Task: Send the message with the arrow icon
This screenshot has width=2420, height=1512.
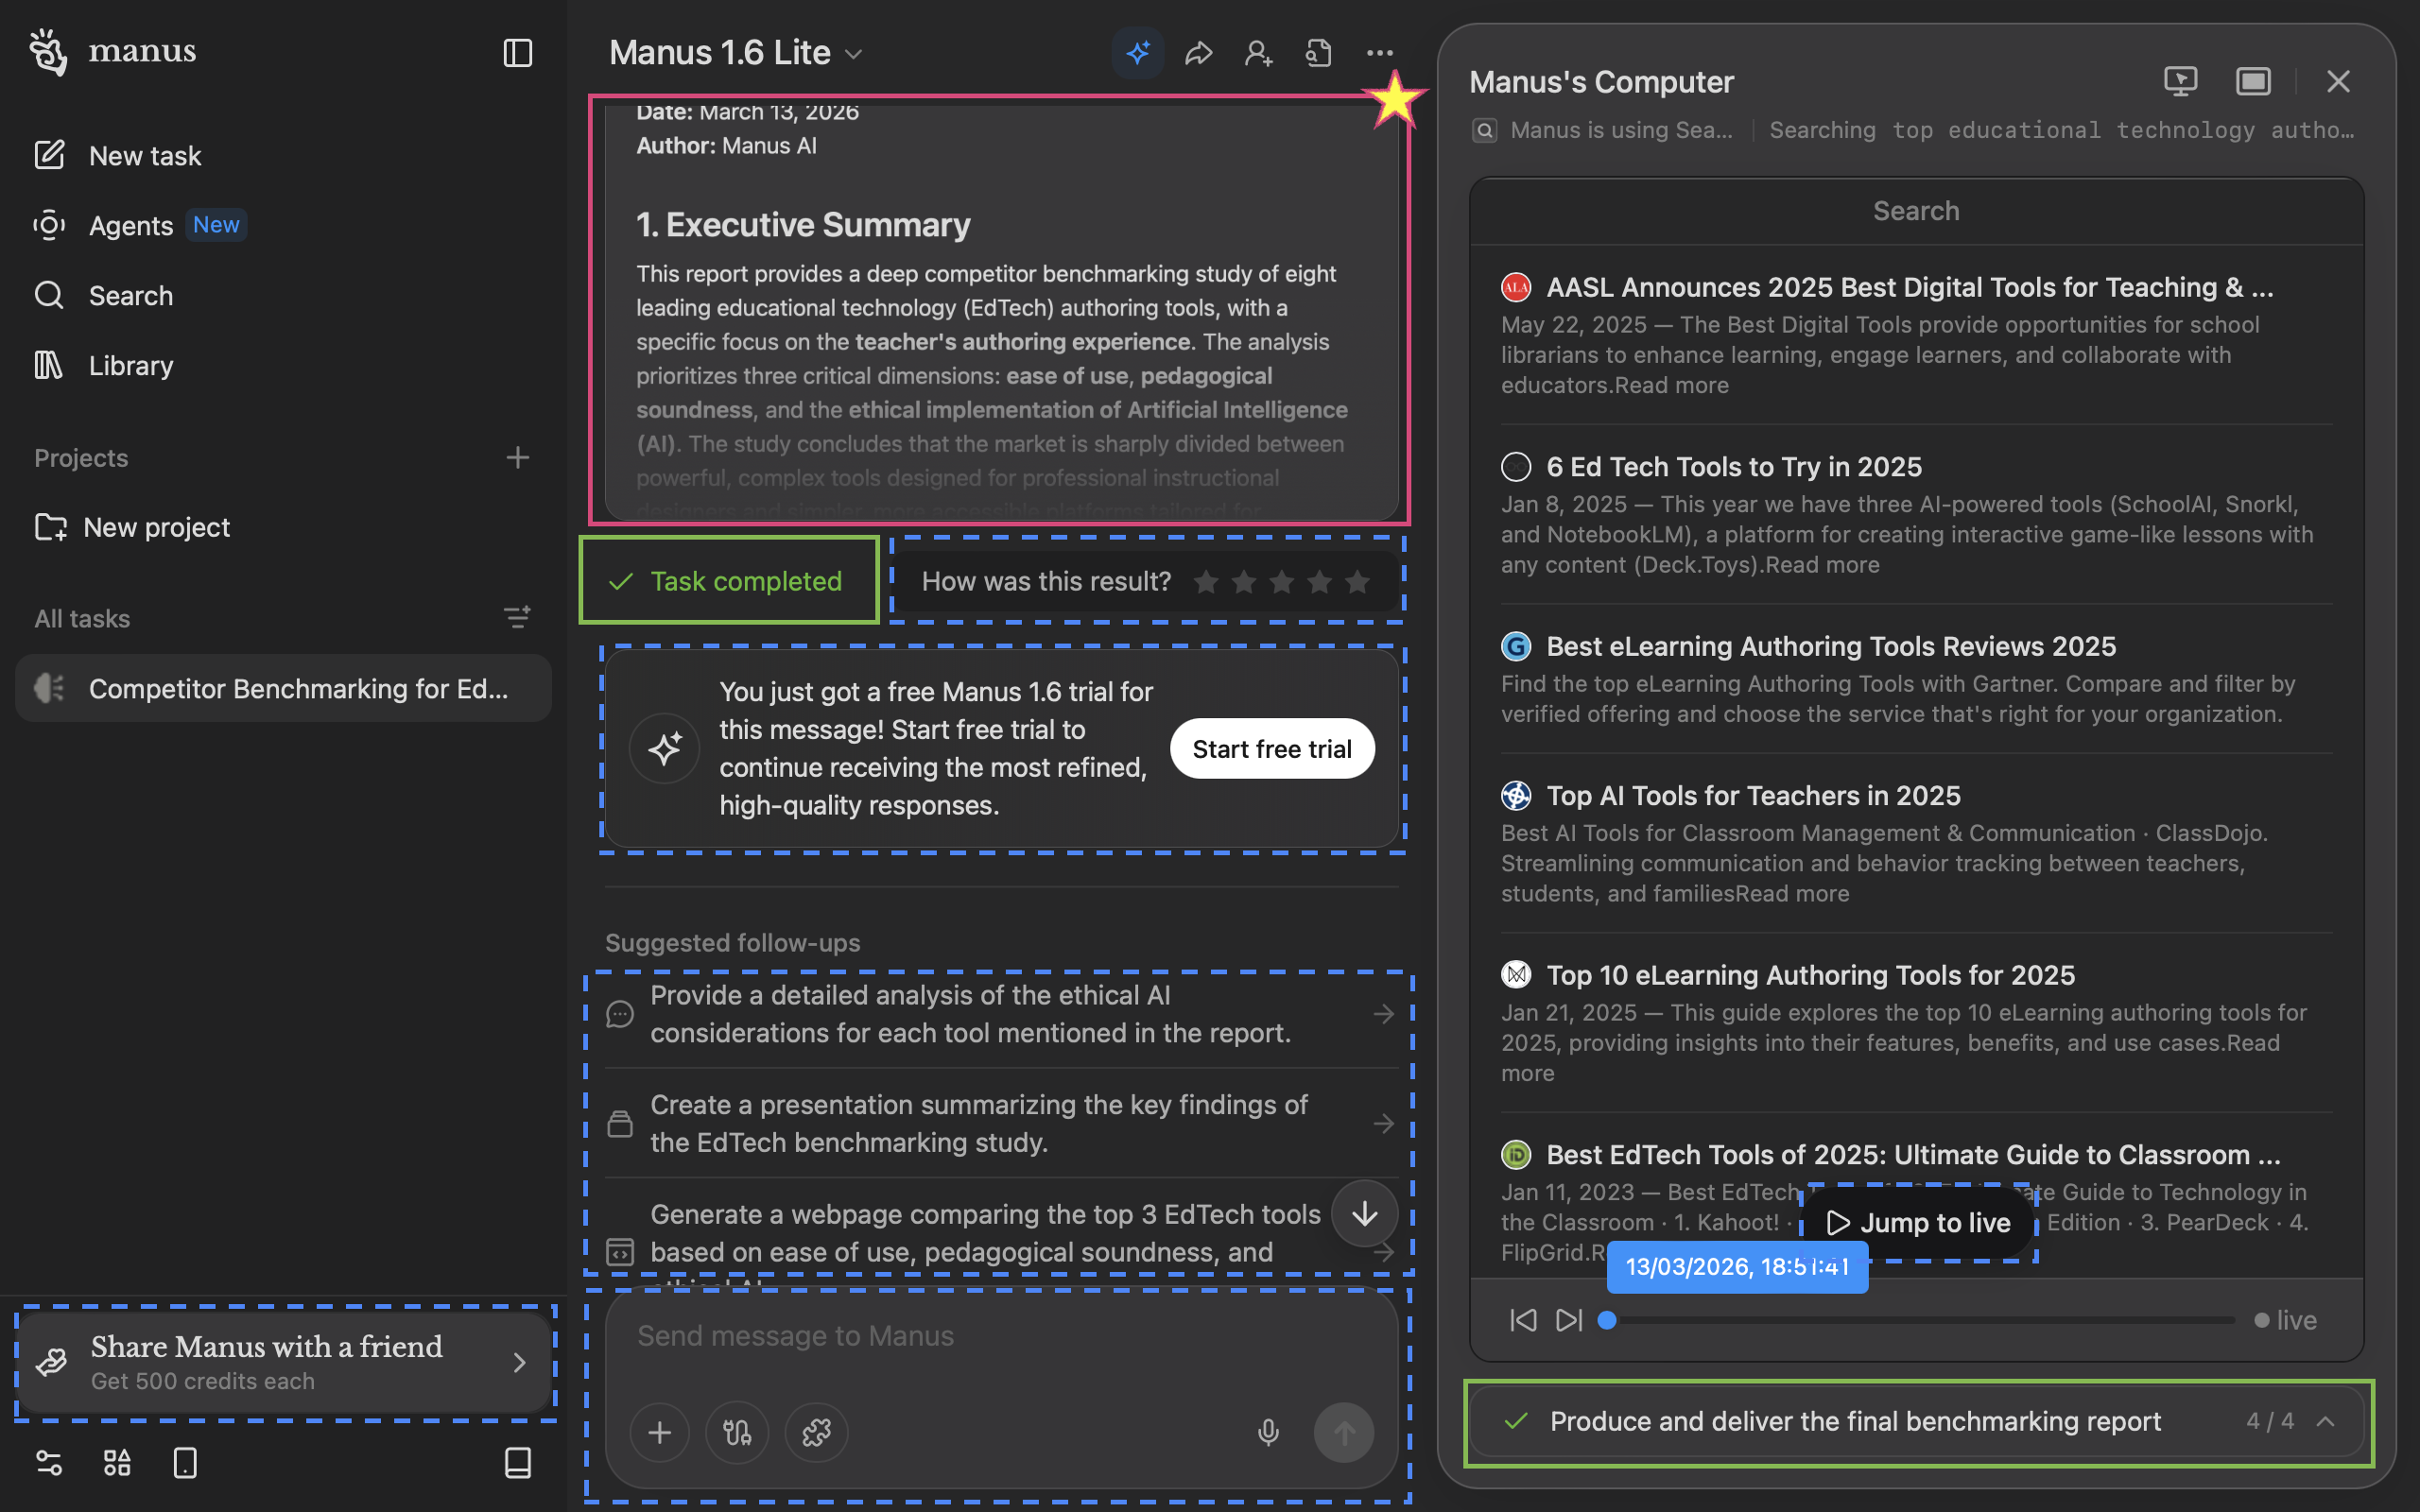Action: coord(1344,1432)
